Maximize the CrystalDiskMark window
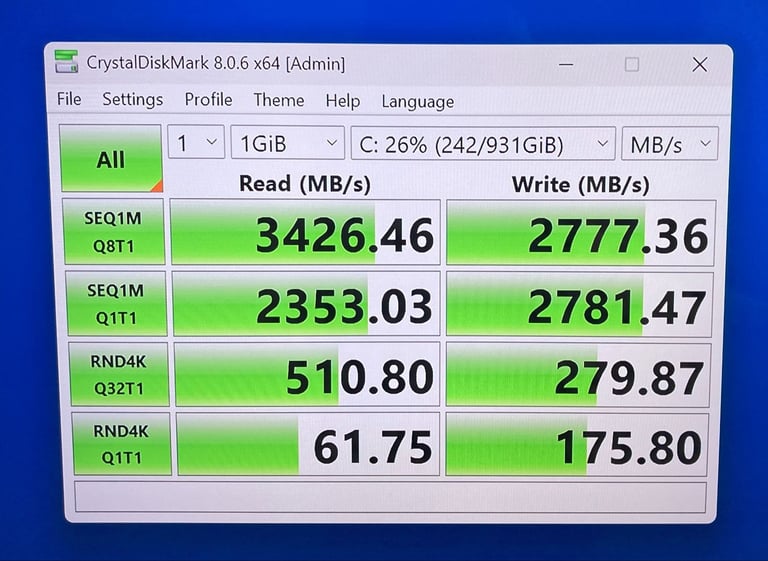The height and width of the screenshot is (561, 768). coord(632,64)
